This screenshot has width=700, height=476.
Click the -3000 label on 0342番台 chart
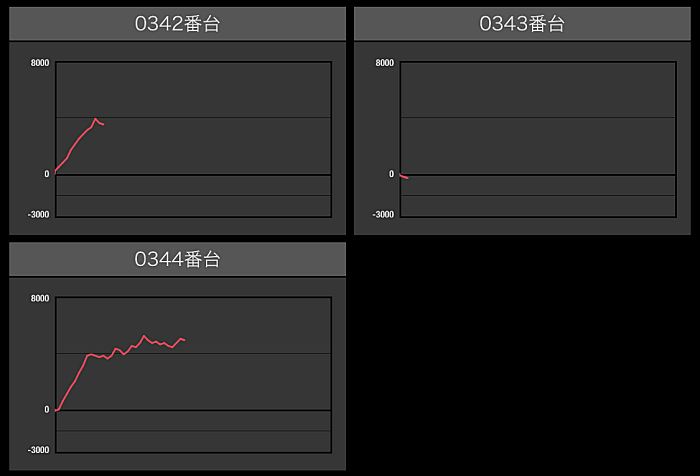pyautogui.click(x=38, y=214)
